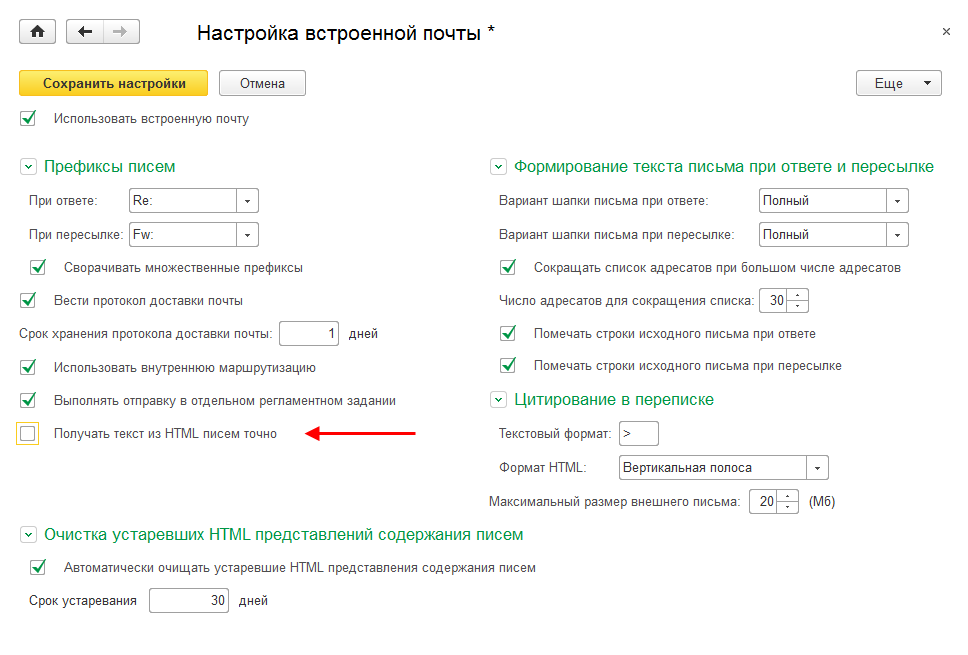Toggle Сворачивать множественные префиксы checkbox
This screenshot has width=968, height=655.
click(x=38, y=268)
